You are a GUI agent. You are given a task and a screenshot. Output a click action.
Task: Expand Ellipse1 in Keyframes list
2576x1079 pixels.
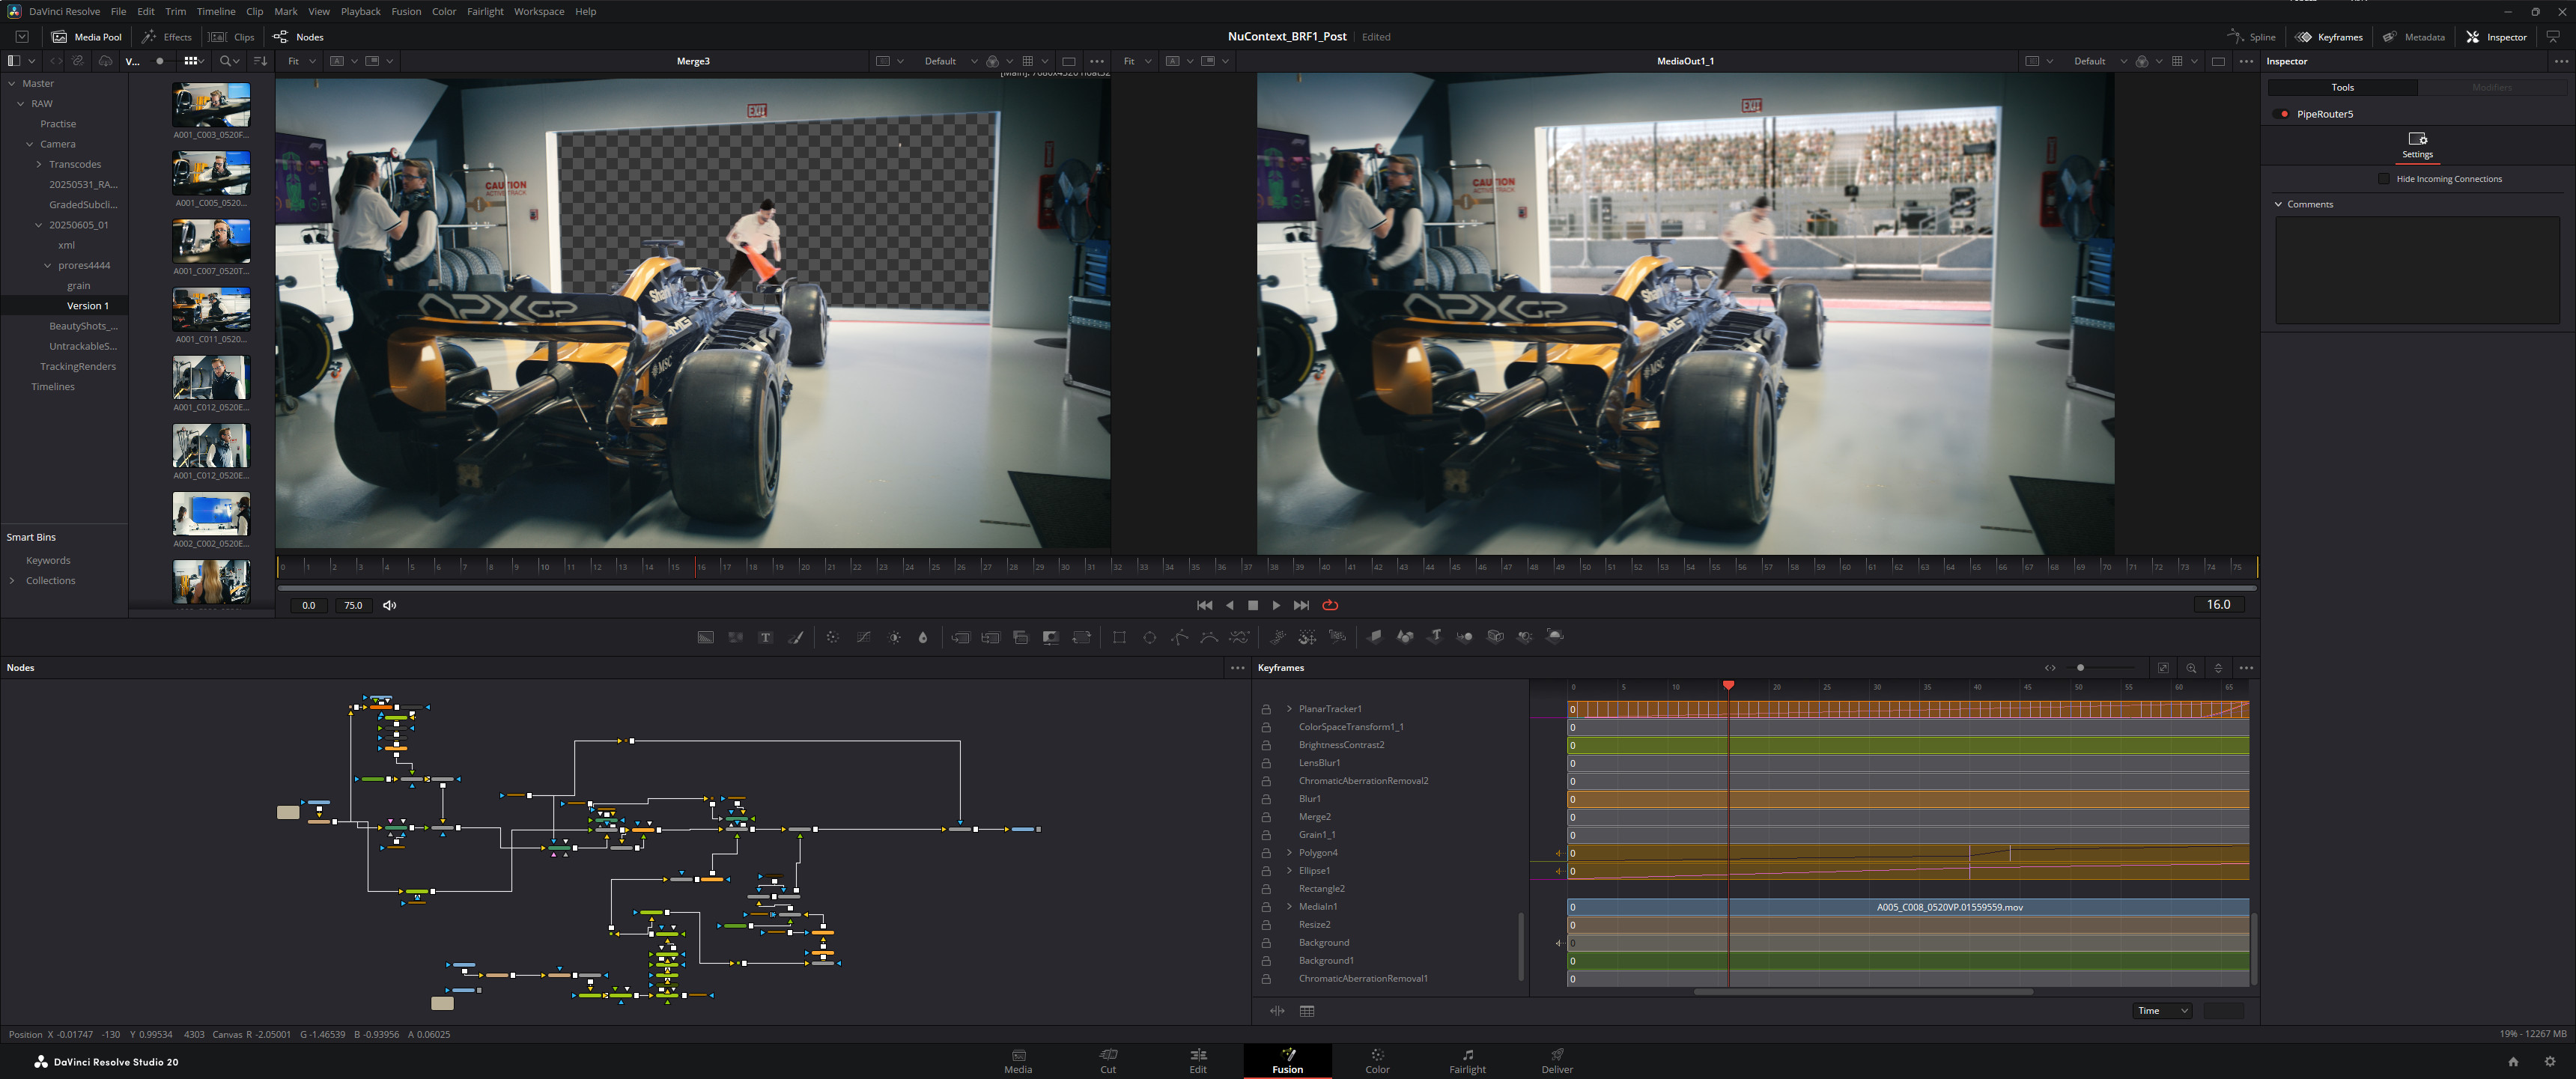click(1289, 871)
